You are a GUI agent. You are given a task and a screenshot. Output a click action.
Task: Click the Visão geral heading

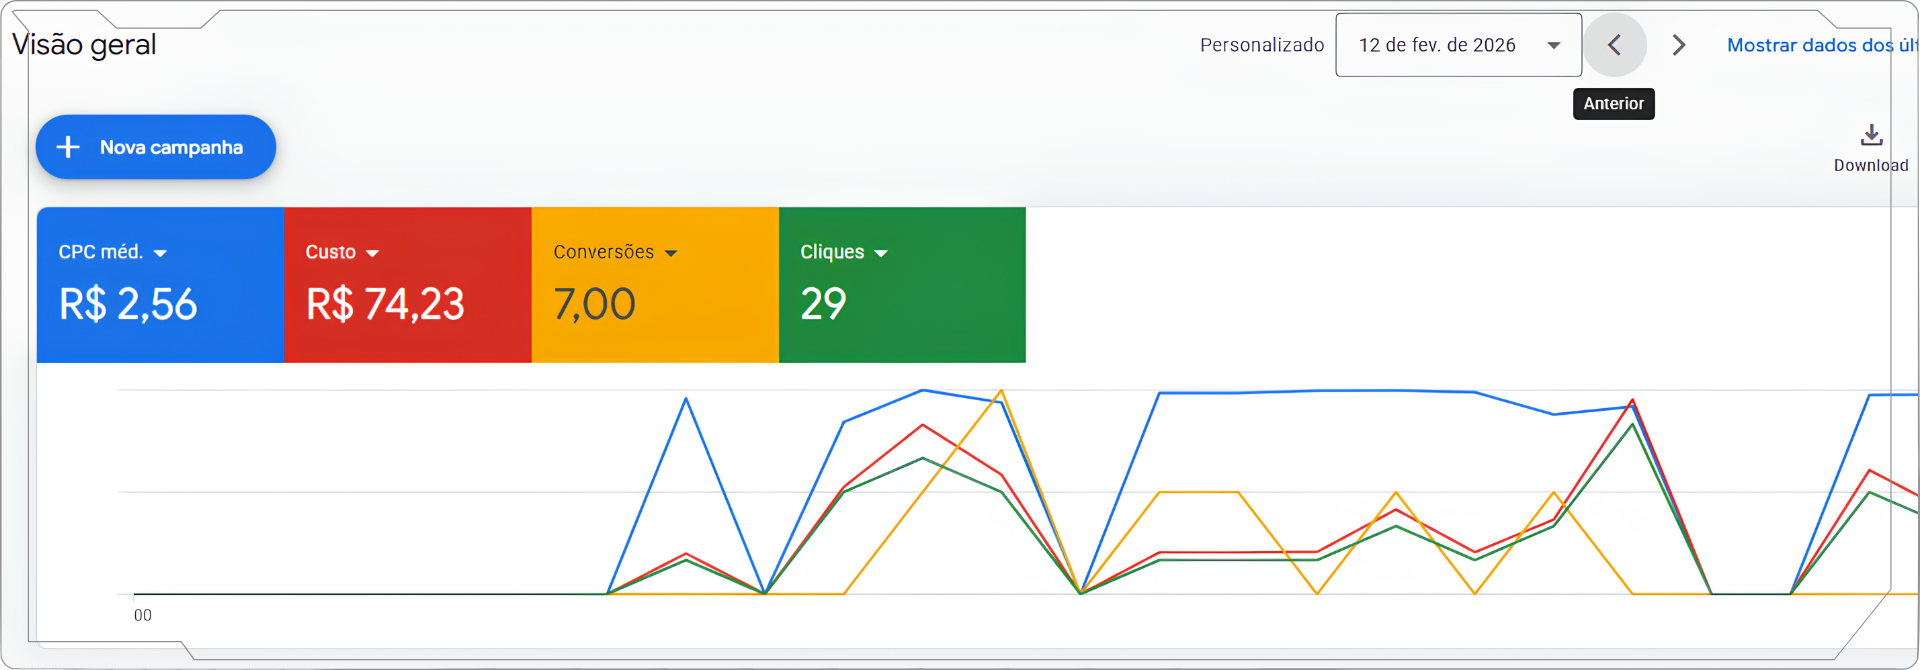[x=84, y=45]
